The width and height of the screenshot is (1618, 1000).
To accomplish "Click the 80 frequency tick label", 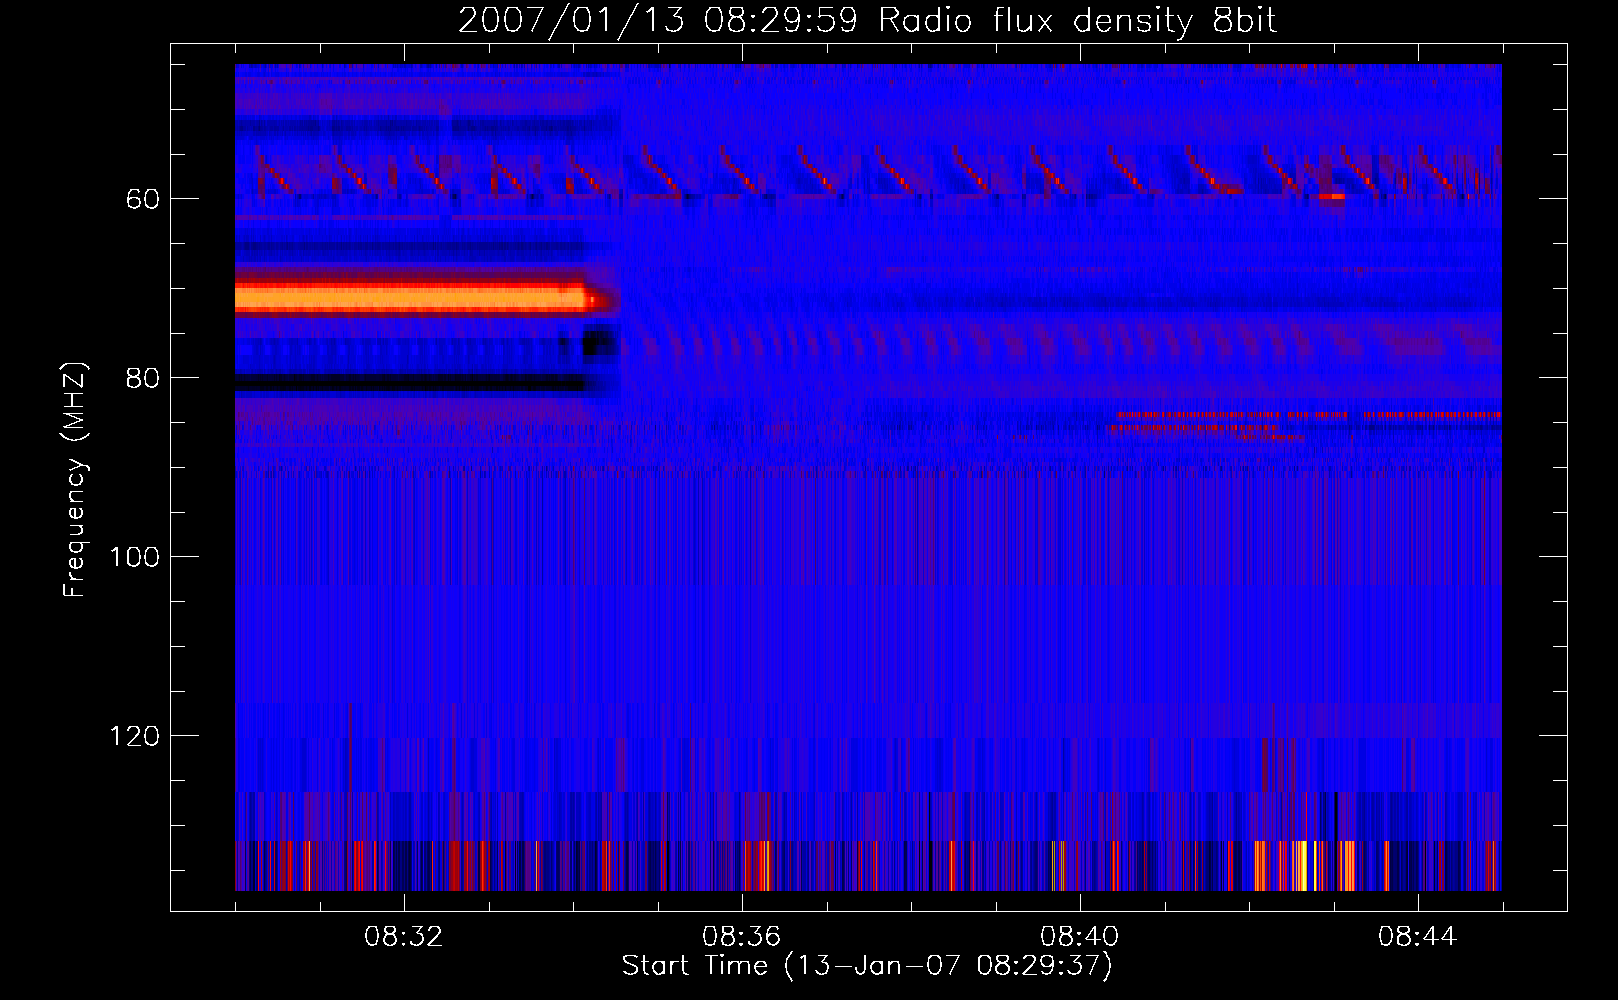I will pos(142,378).
